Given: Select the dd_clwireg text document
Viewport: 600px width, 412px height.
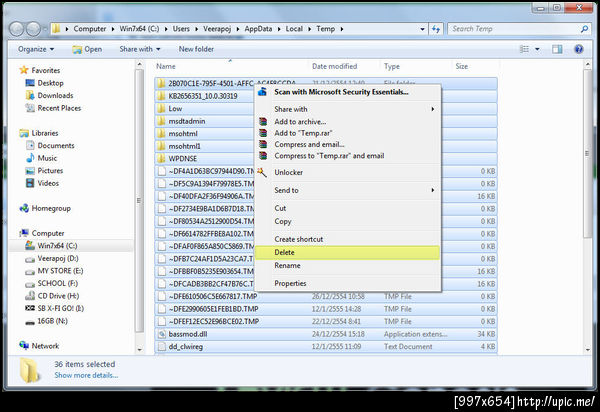Looking at the screenshot, I should point(326,347).
